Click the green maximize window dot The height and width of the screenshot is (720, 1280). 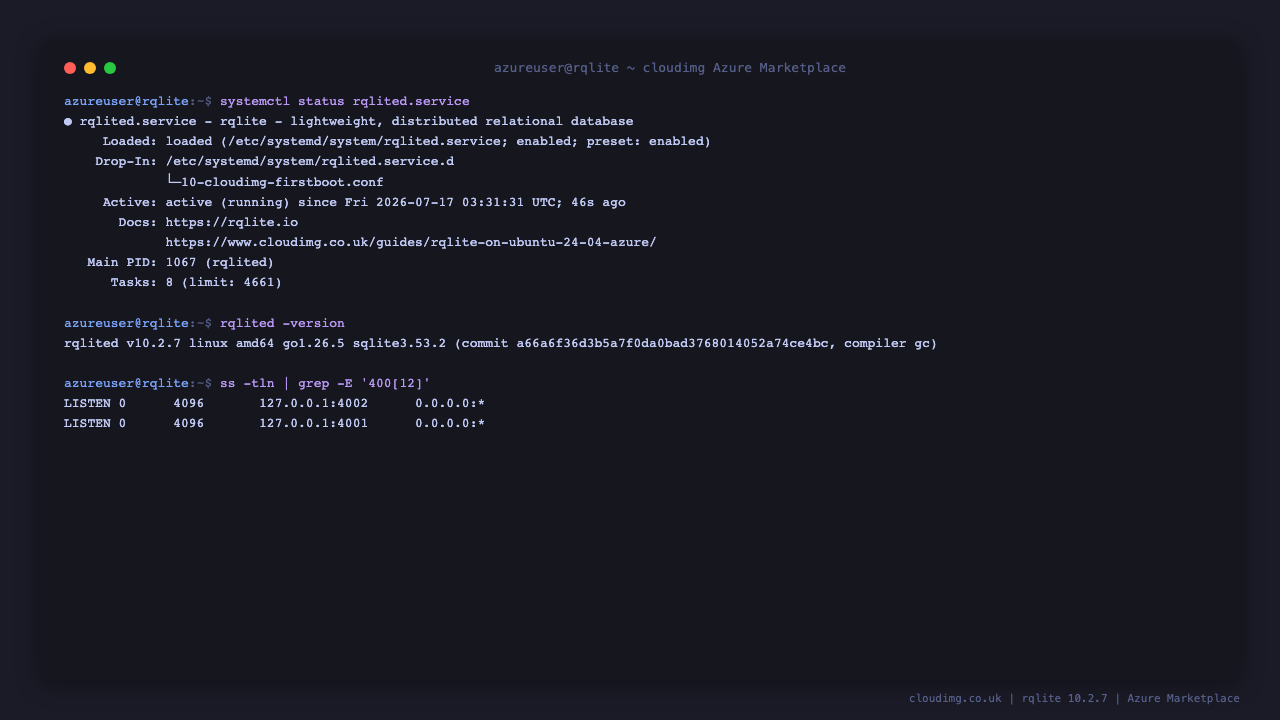(x=110, y=68)
